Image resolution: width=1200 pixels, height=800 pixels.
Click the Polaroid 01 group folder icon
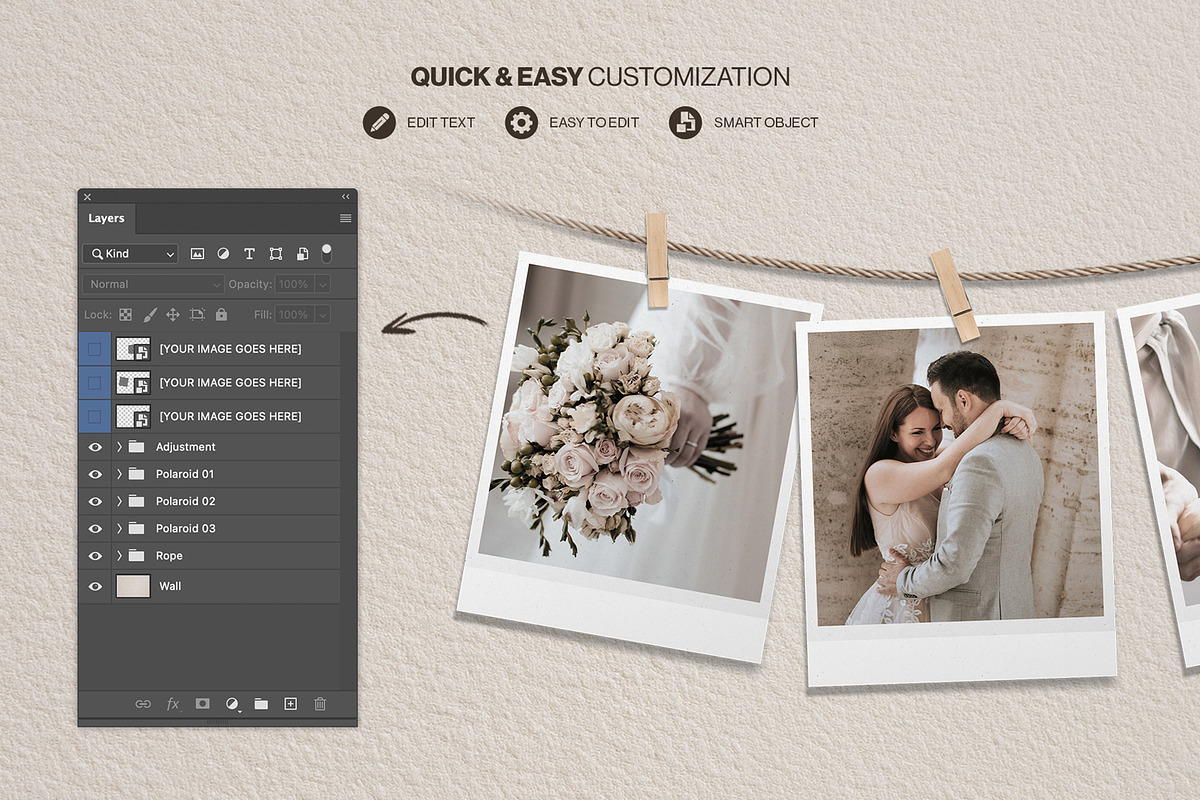tap(136, 474)
